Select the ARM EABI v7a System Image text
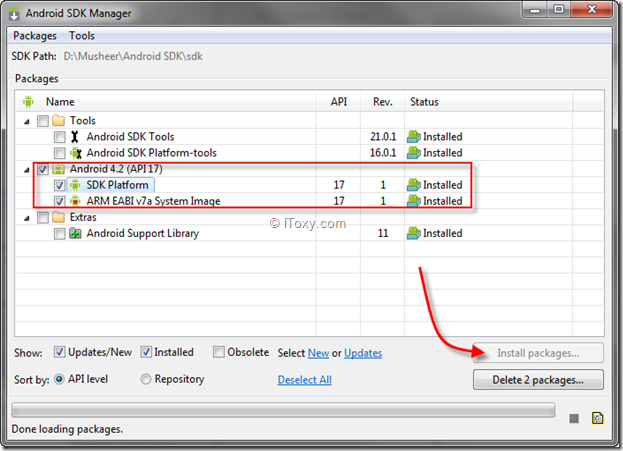 click(153, 201)
